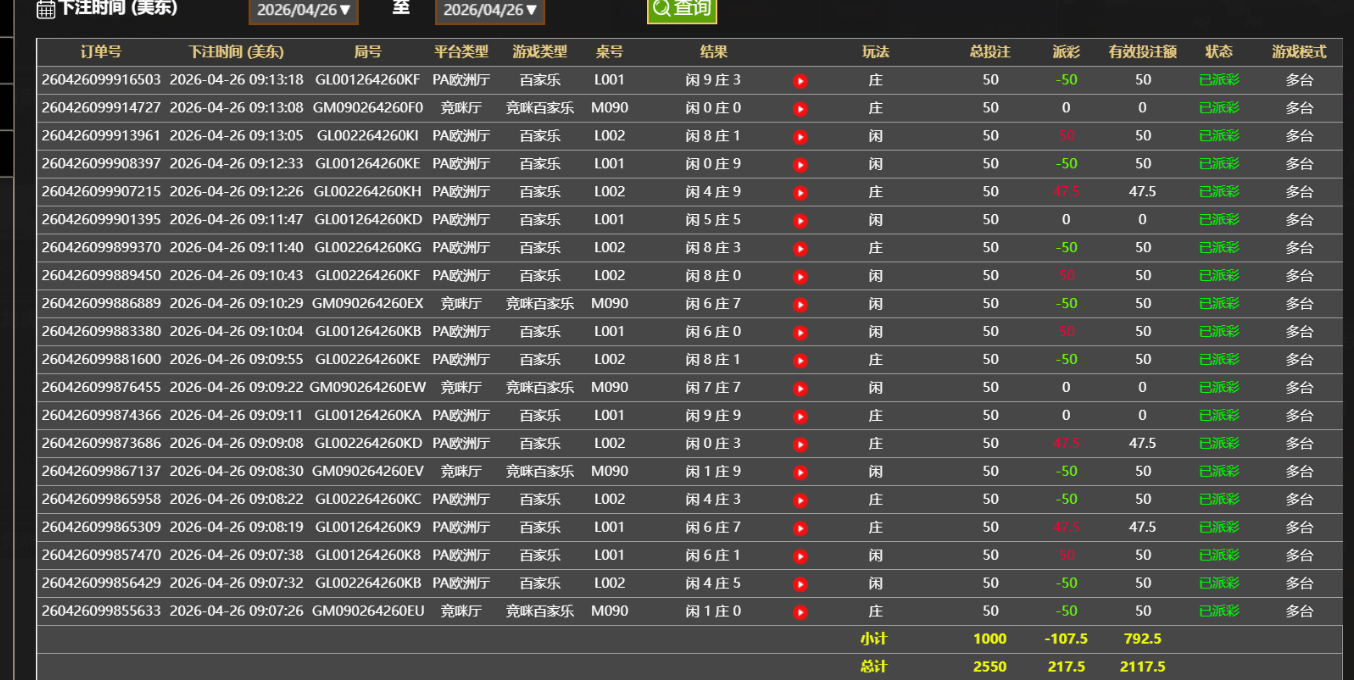This screenshot has width=1354, height=680.
Task: Click the calendar icon beside 下注时间 (美东)
Action: coord(46,9)
